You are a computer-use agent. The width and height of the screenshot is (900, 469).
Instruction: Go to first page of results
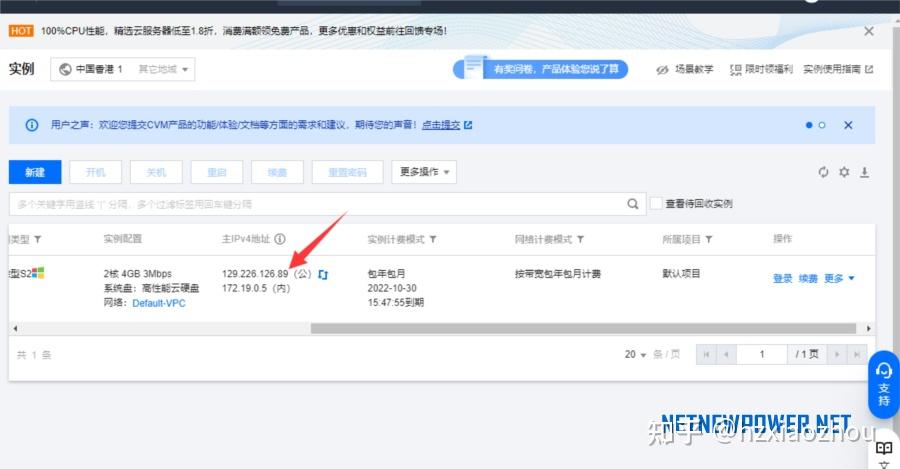pyautogui.click(x=706, y=355)
